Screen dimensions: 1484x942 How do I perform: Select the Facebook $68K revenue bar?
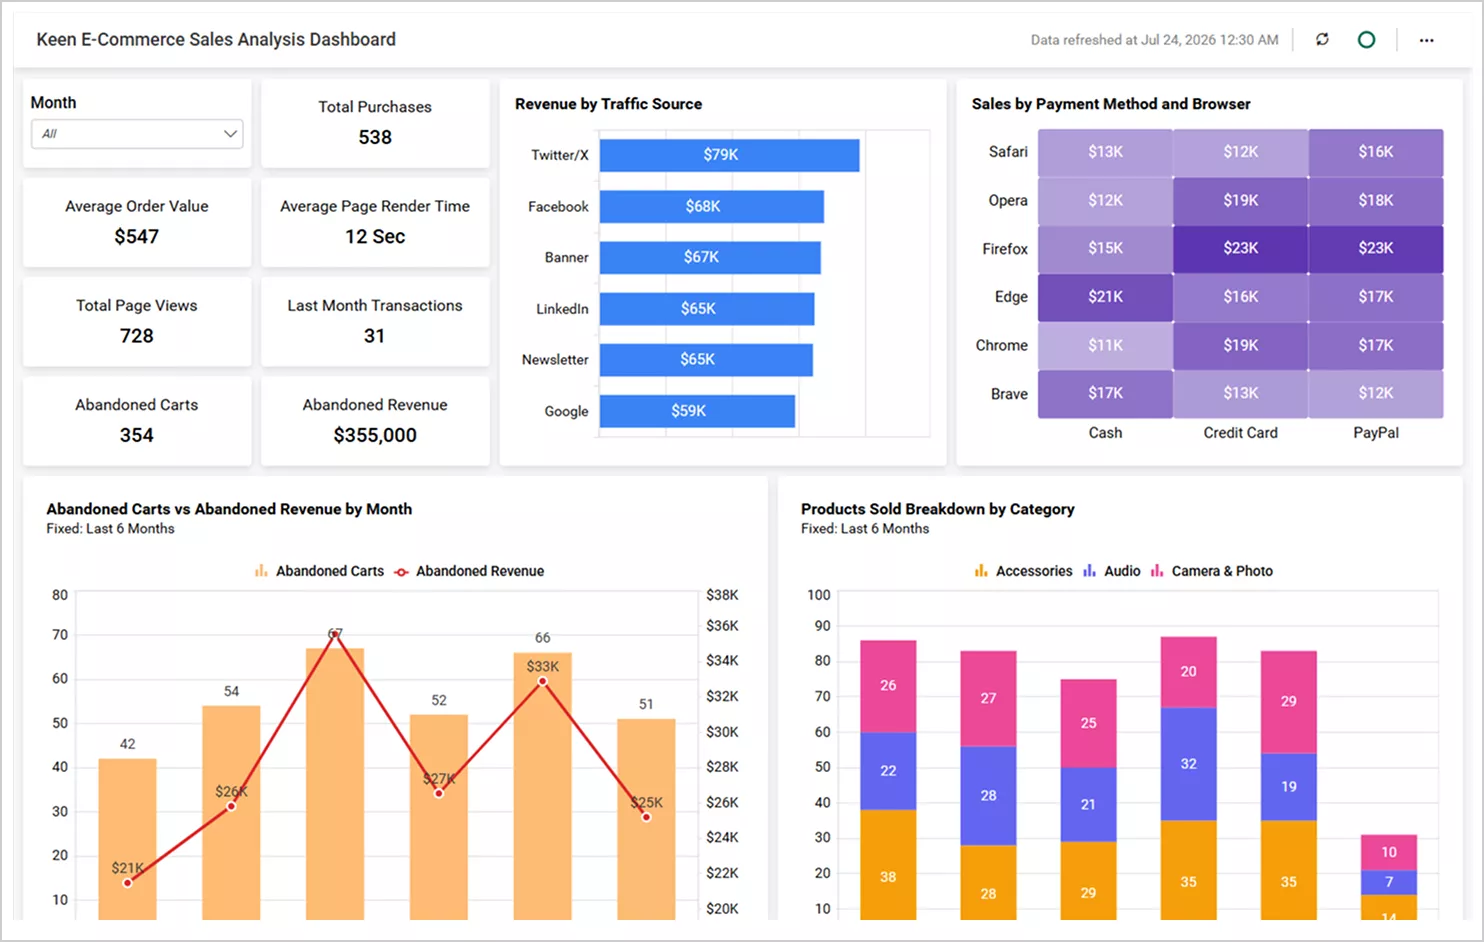point(712,206)
